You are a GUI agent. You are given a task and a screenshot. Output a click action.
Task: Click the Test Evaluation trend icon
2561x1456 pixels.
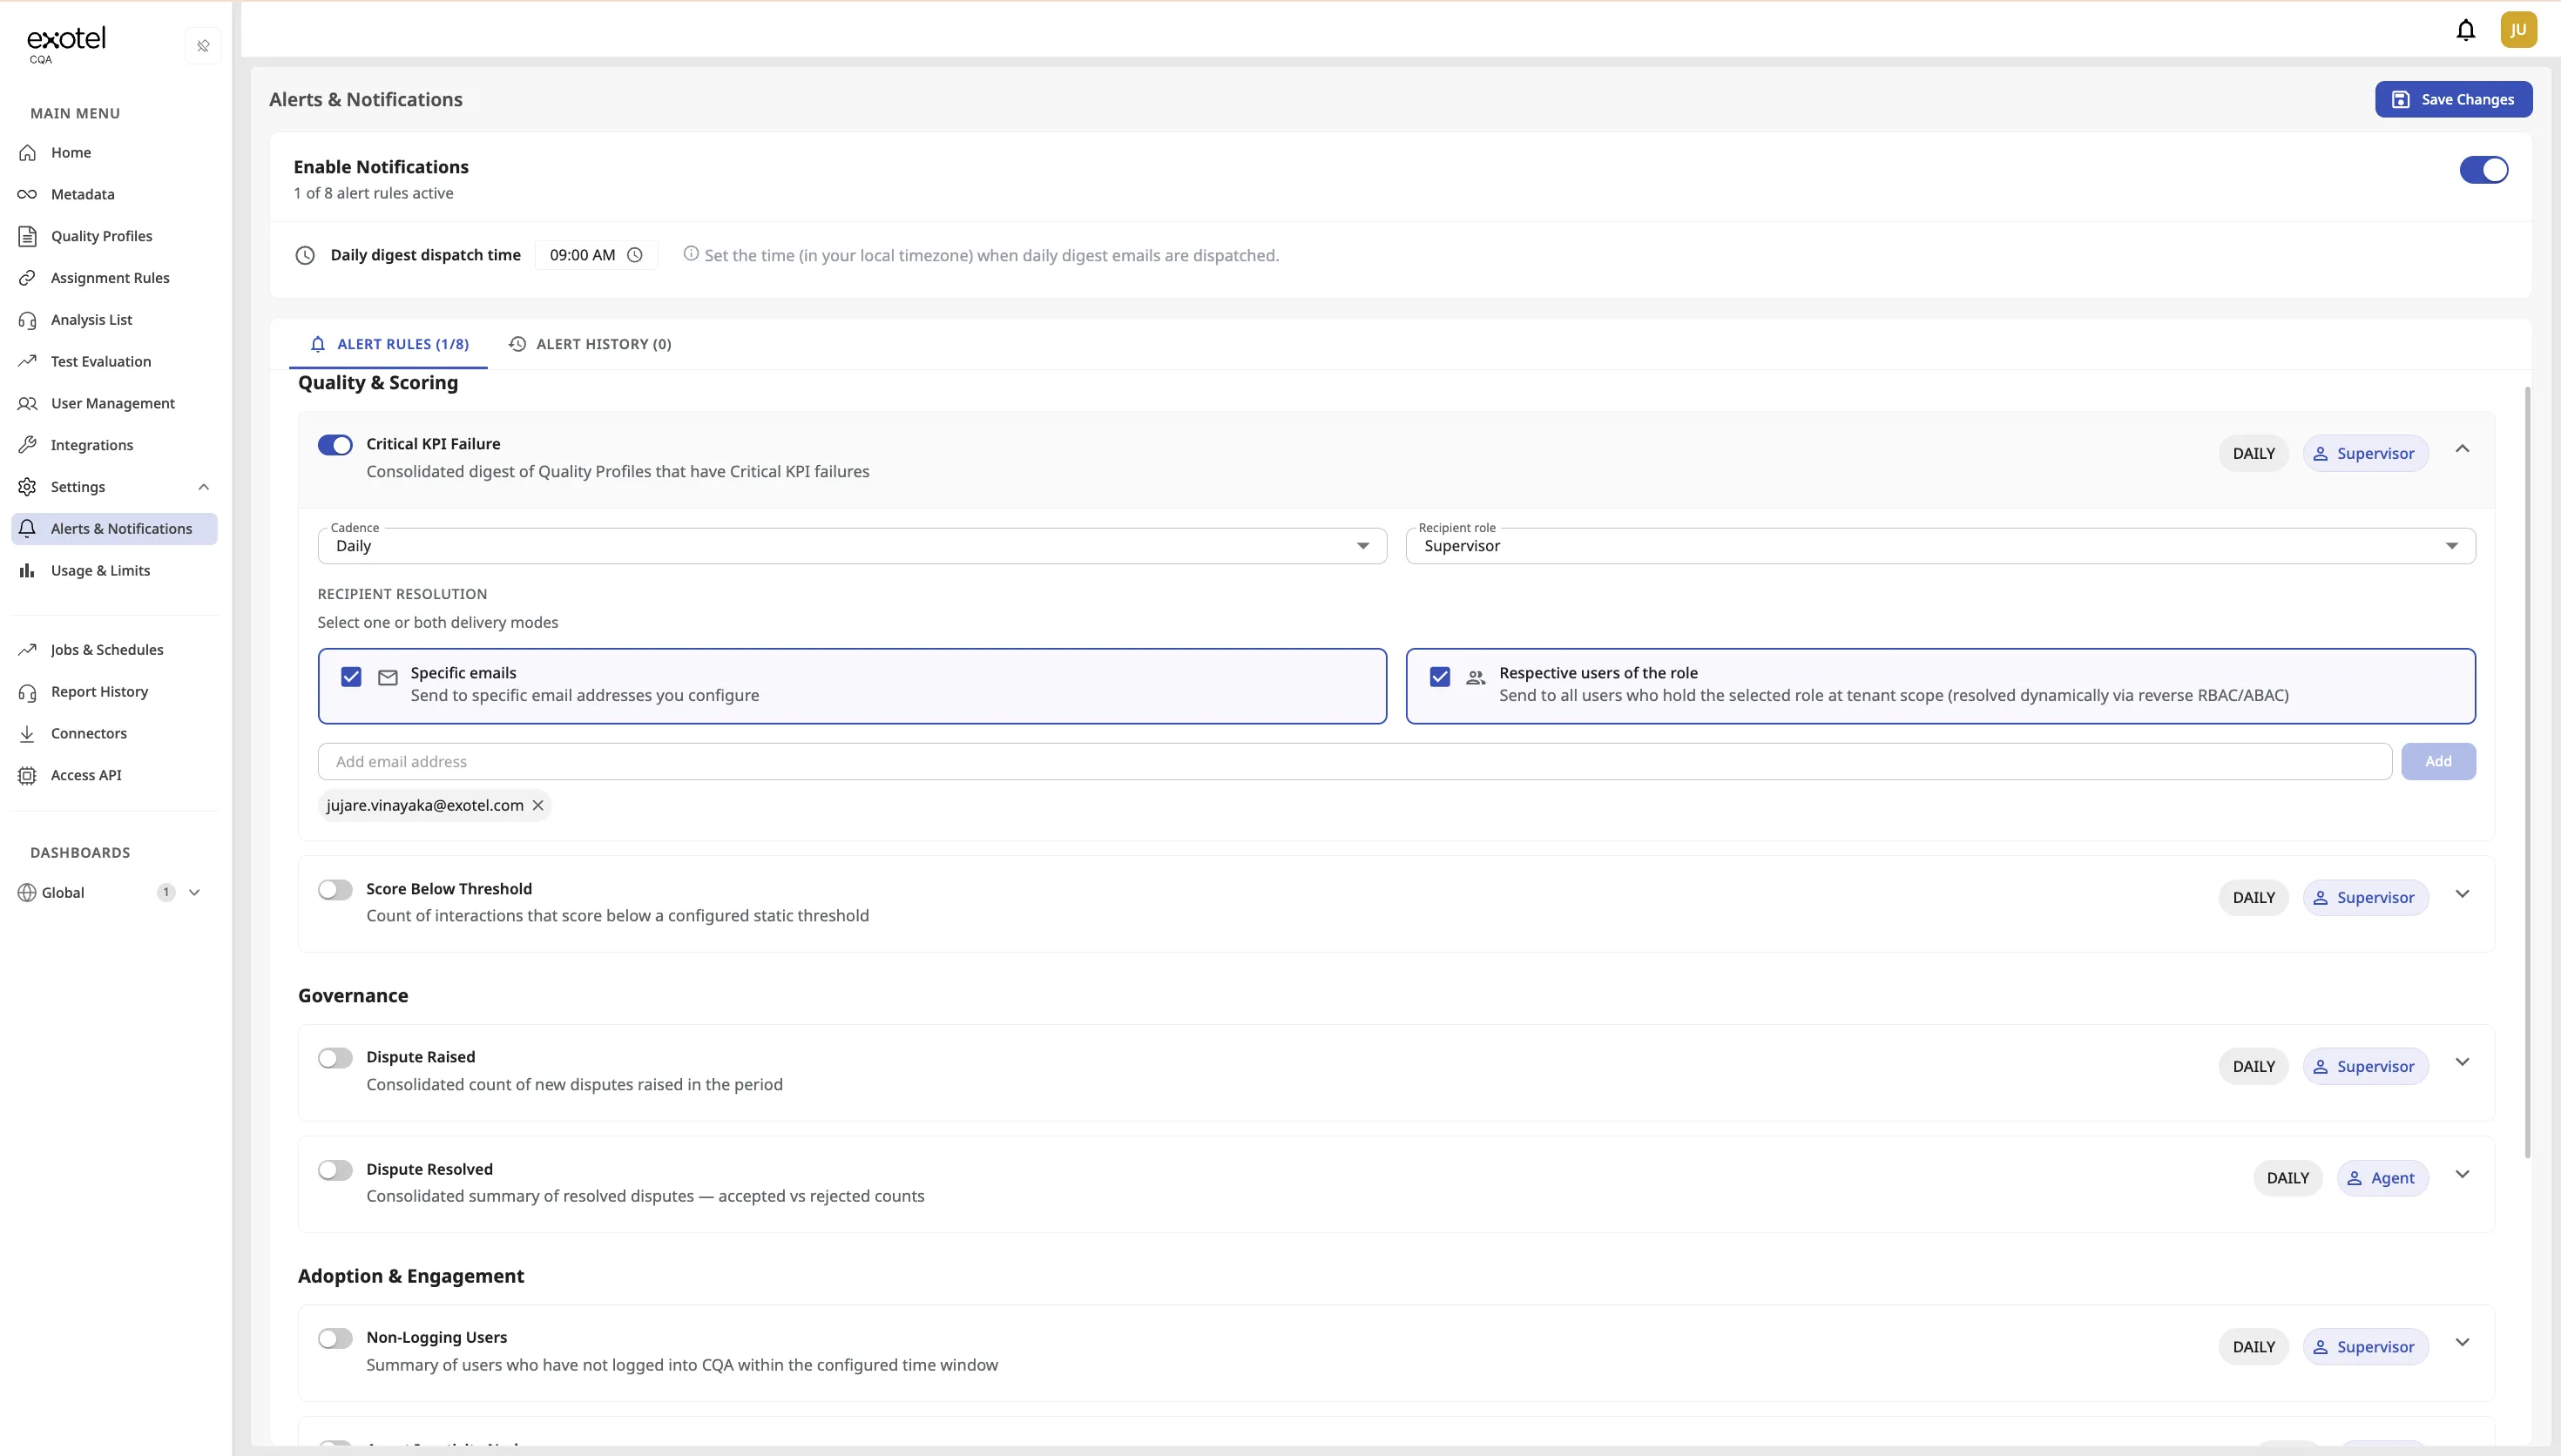(x=28, y=361)
